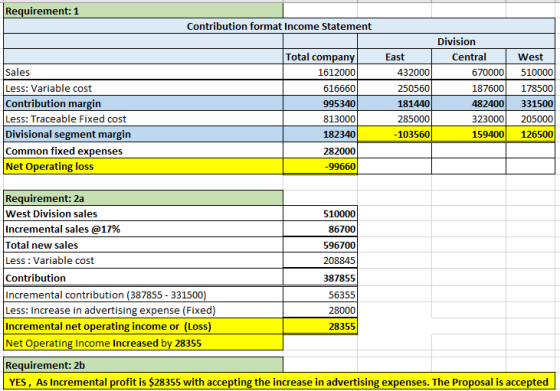560x391 pixels.
Task: Select Central traceable fixed cost 323000
Action: (x=469, y=119)
